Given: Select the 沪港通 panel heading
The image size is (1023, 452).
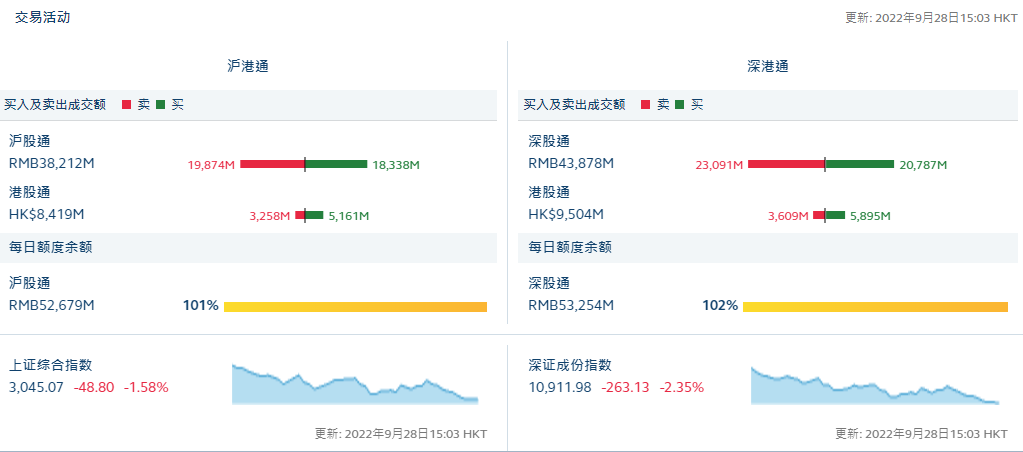Looking at the screenshot, I should tap(248, 66).
